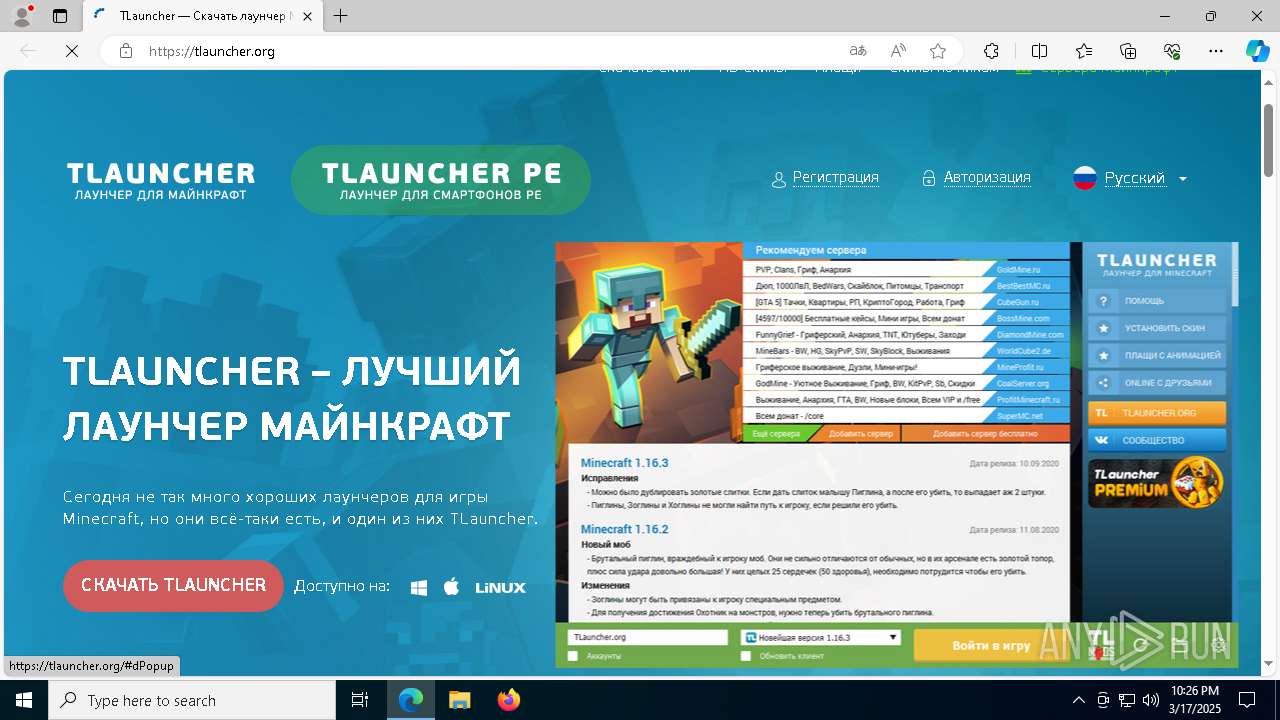Click the Edge icon in the taskbar

coord(411,700)
